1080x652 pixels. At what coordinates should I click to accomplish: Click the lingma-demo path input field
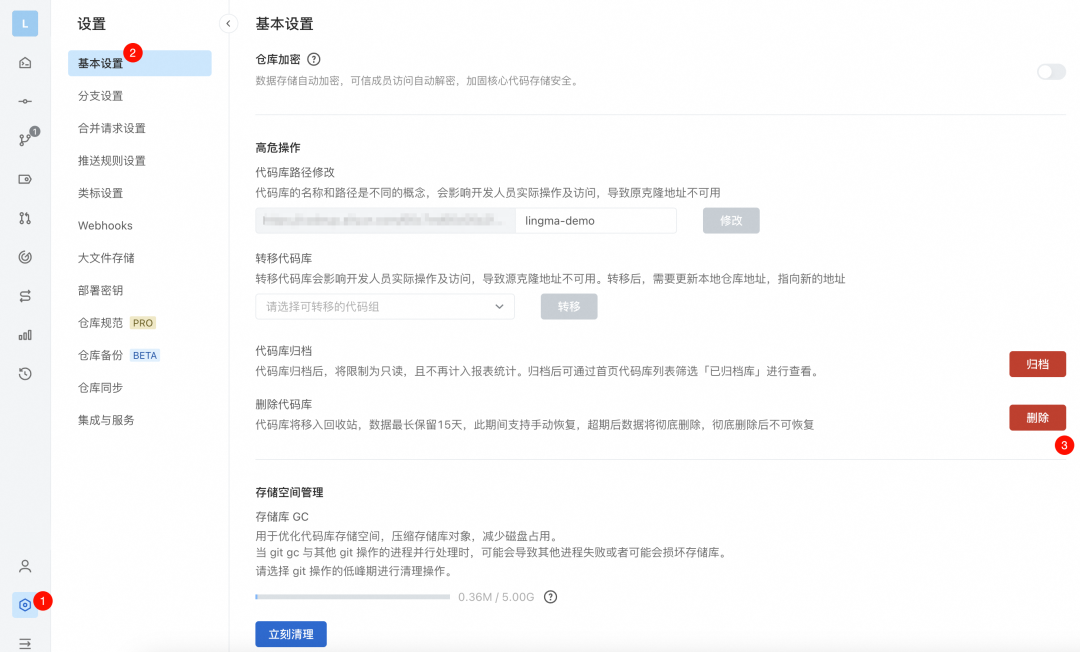tap(595, 220)
